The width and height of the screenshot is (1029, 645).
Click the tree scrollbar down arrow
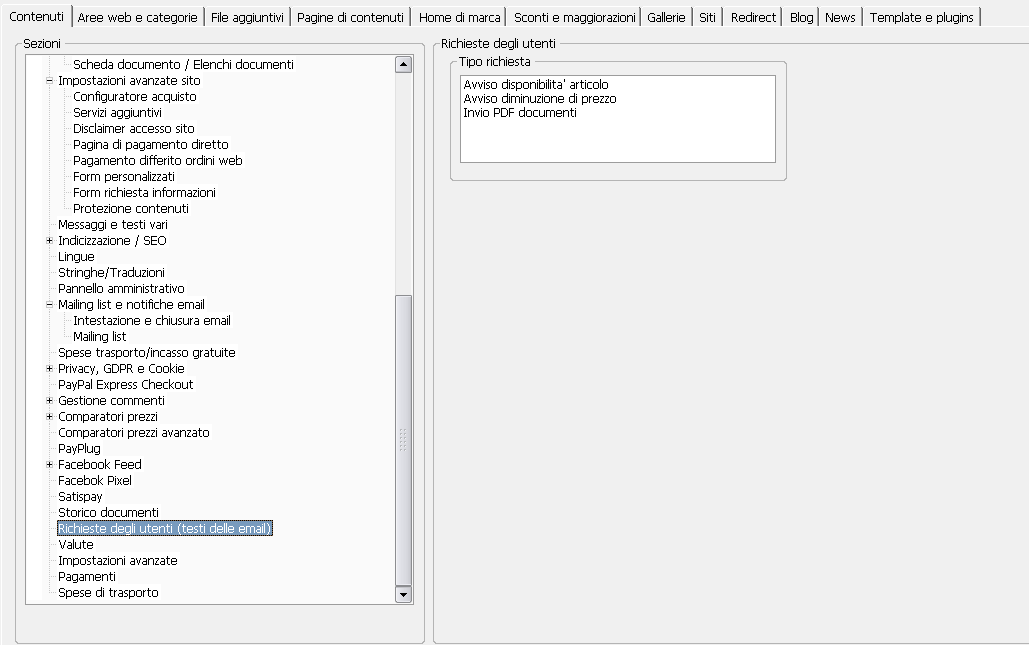404,594
